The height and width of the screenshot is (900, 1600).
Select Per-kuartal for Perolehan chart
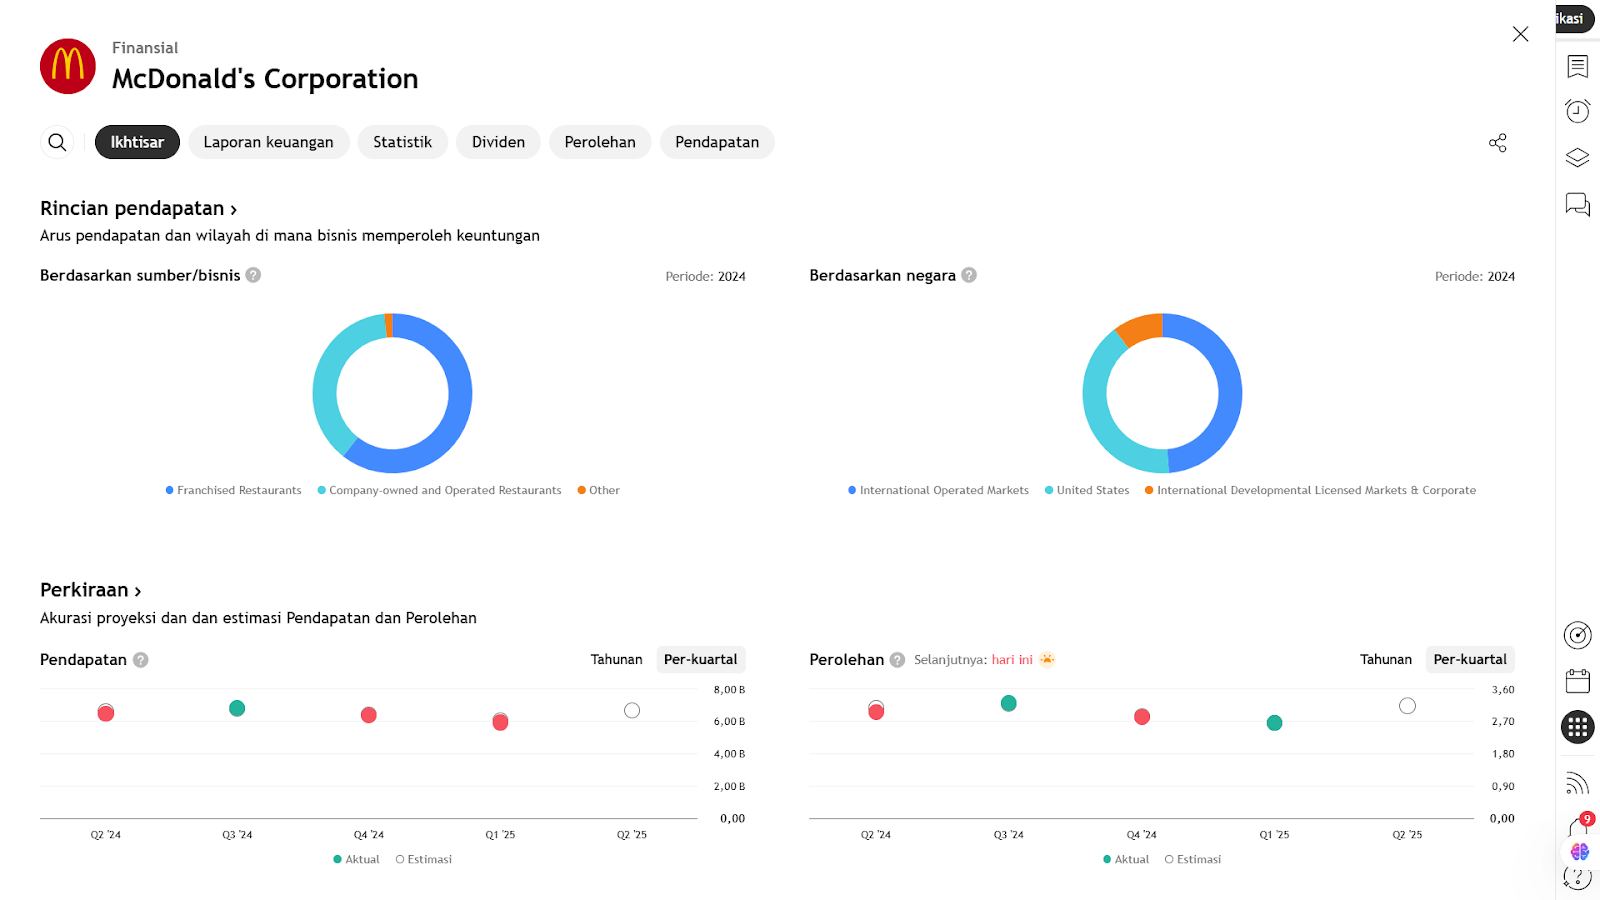tap(1469, 660)
